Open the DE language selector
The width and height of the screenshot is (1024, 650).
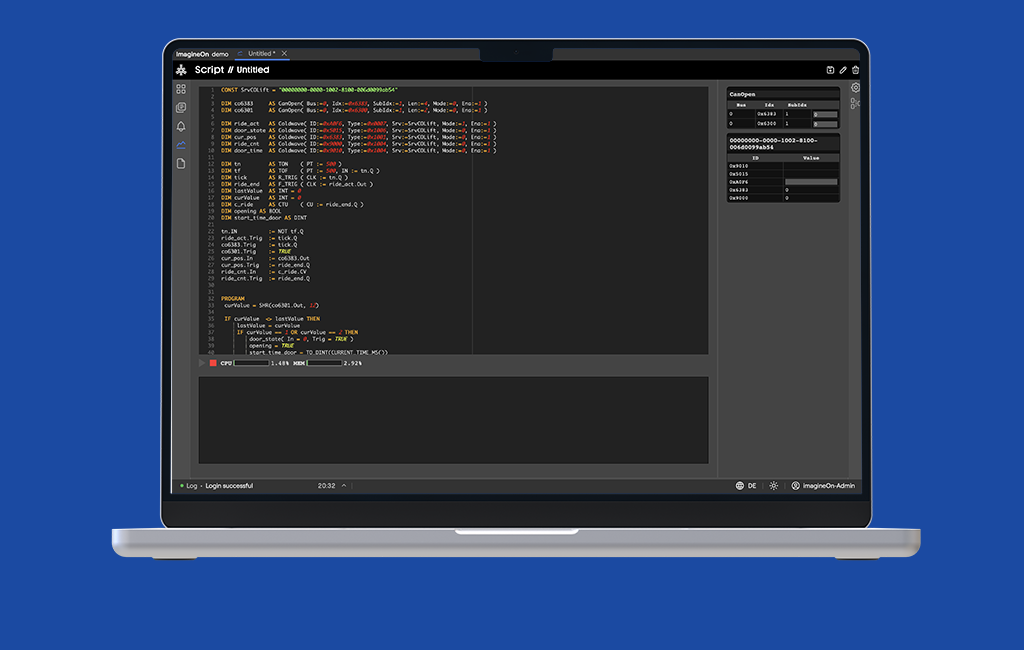coord(746,486)
